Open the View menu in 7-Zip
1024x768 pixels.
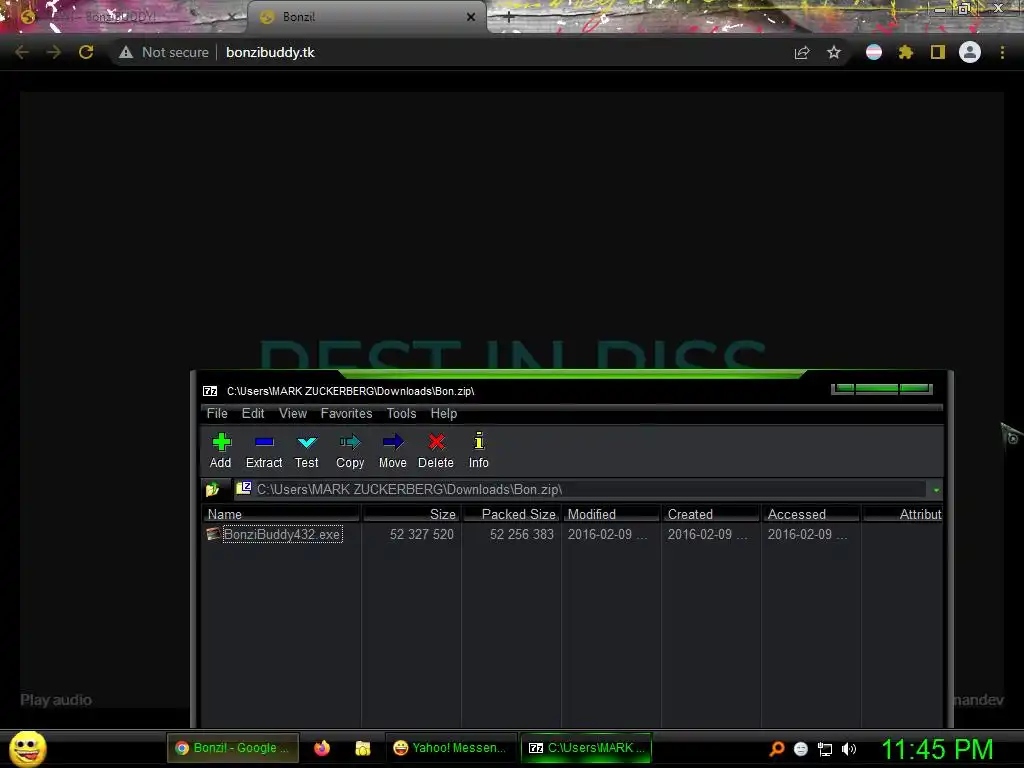click(x=293, y=413)
